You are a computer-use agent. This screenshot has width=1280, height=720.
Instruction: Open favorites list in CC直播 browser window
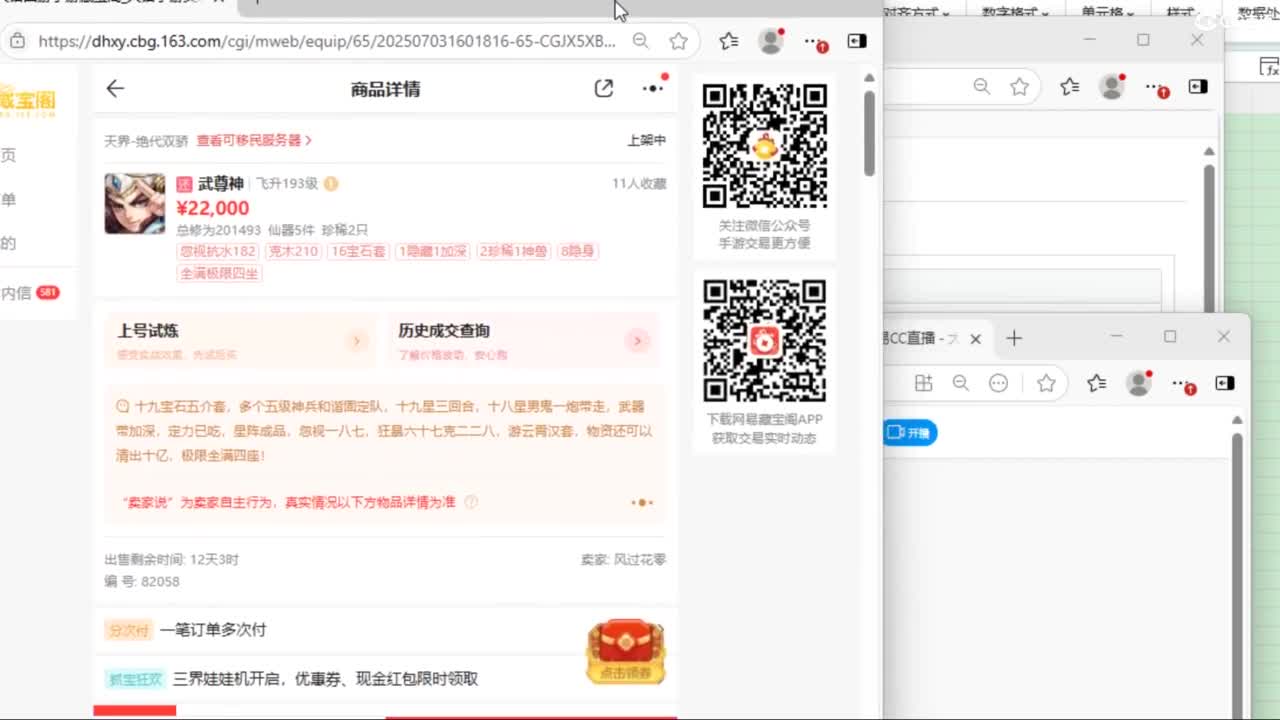tap(1096, 383)
